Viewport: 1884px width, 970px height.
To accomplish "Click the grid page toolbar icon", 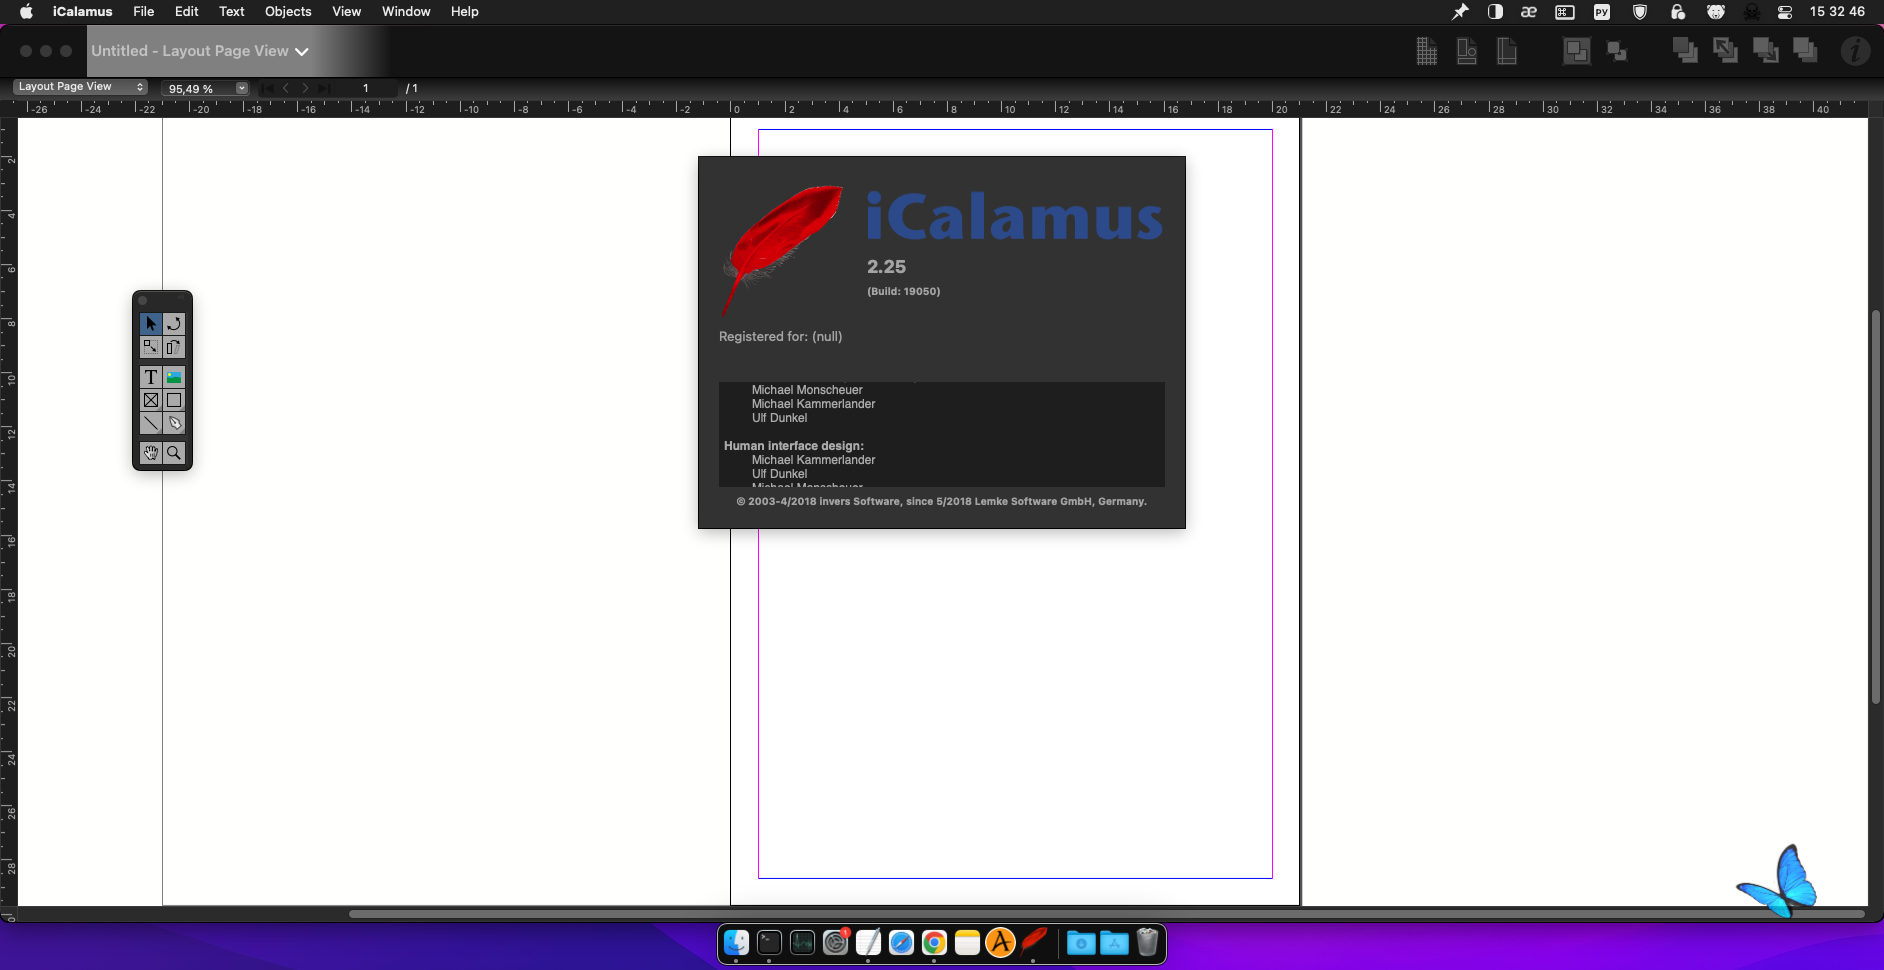I will pyautogui.click(x=1427, y=51).
